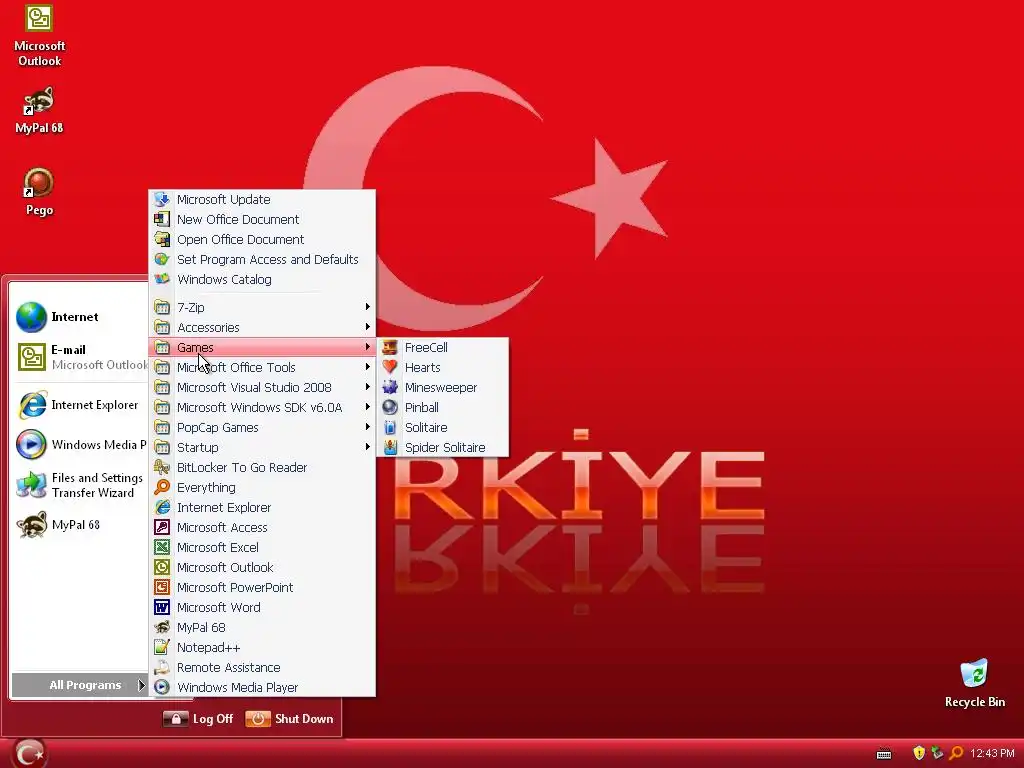1024x768 pixels.
Task: Click the Remote Assistance icon
Action: pos(162,667)
